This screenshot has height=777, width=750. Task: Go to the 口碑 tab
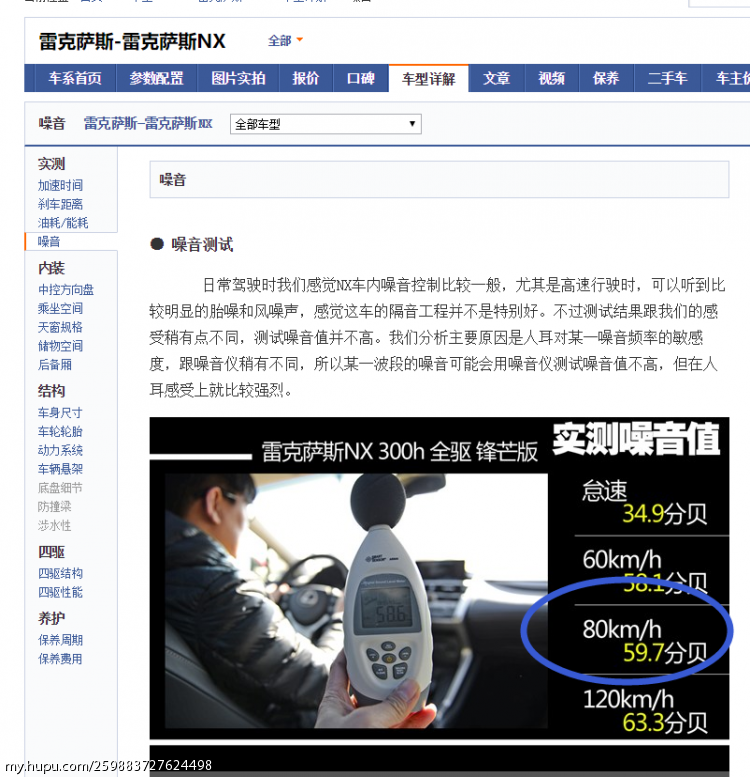pos(361,78)
